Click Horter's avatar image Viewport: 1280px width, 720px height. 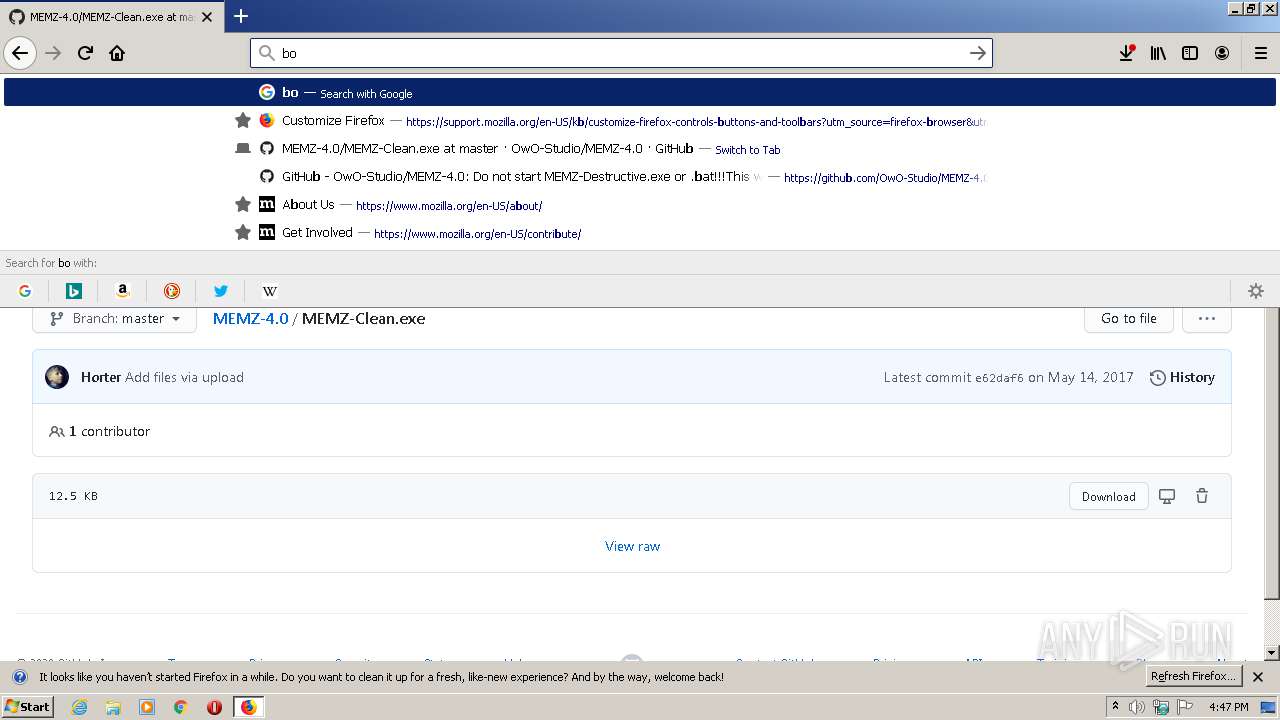[57, 377]
